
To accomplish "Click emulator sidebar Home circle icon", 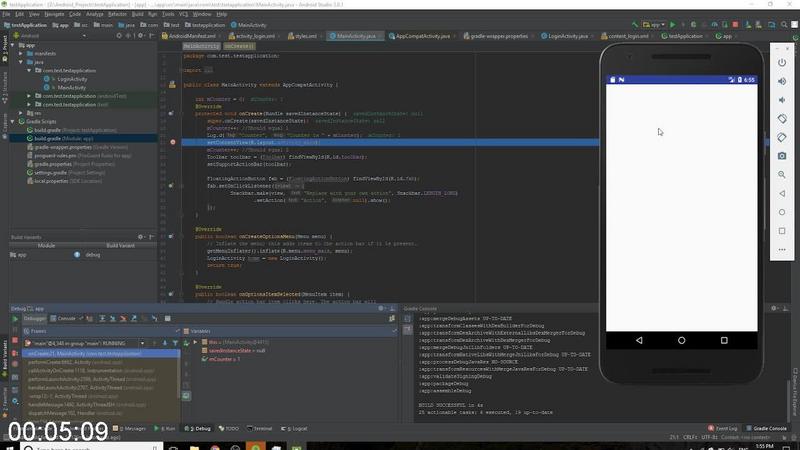I will [x=782, y=212].
